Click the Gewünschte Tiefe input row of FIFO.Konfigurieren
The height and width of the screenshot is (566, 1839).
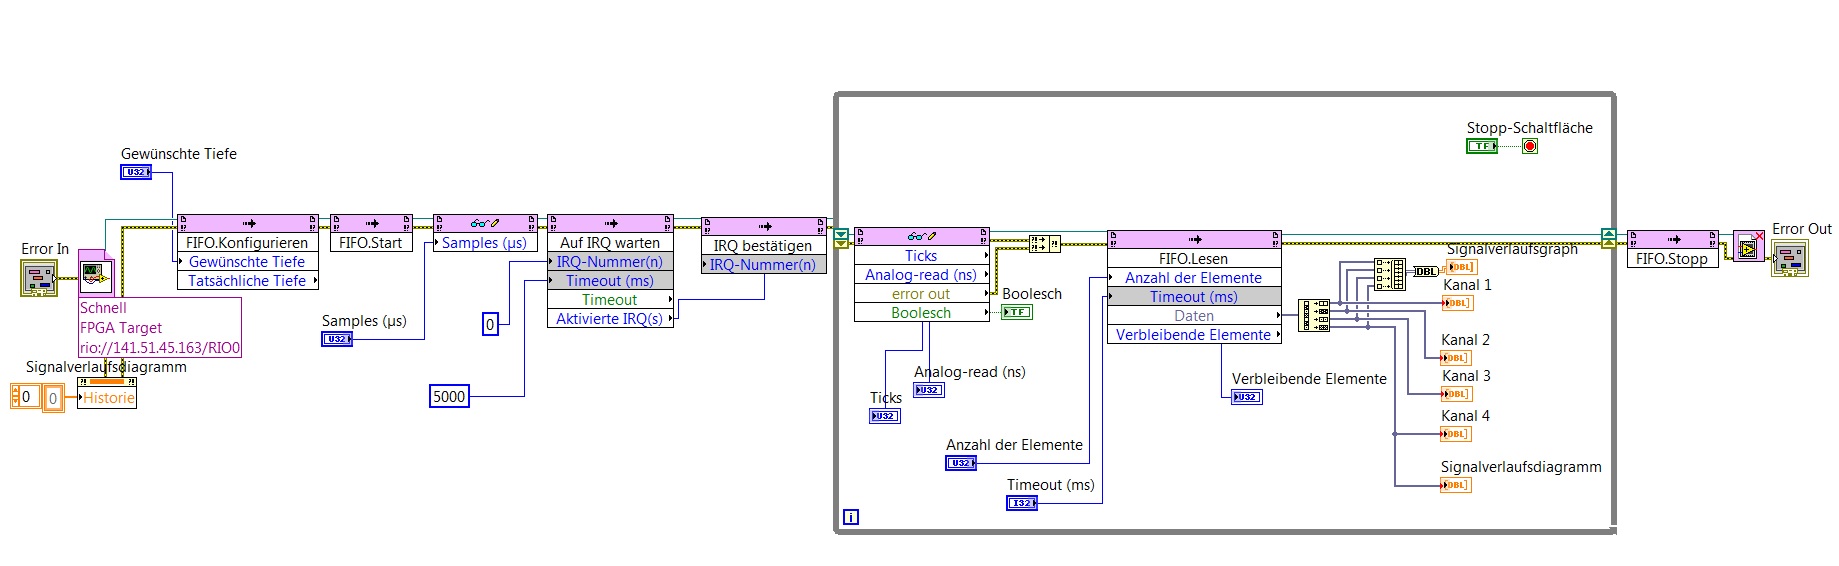[x=247, y=262]
